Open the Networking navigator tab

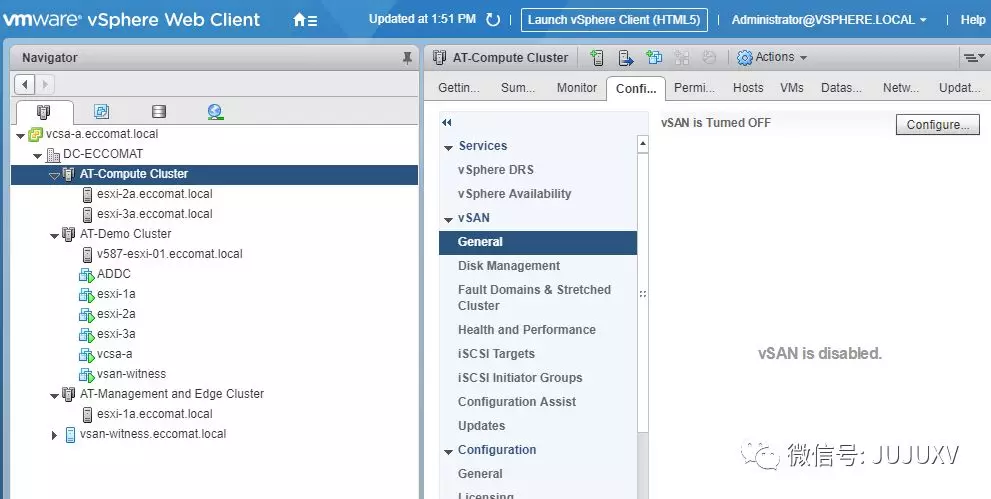tap(216, 112)
